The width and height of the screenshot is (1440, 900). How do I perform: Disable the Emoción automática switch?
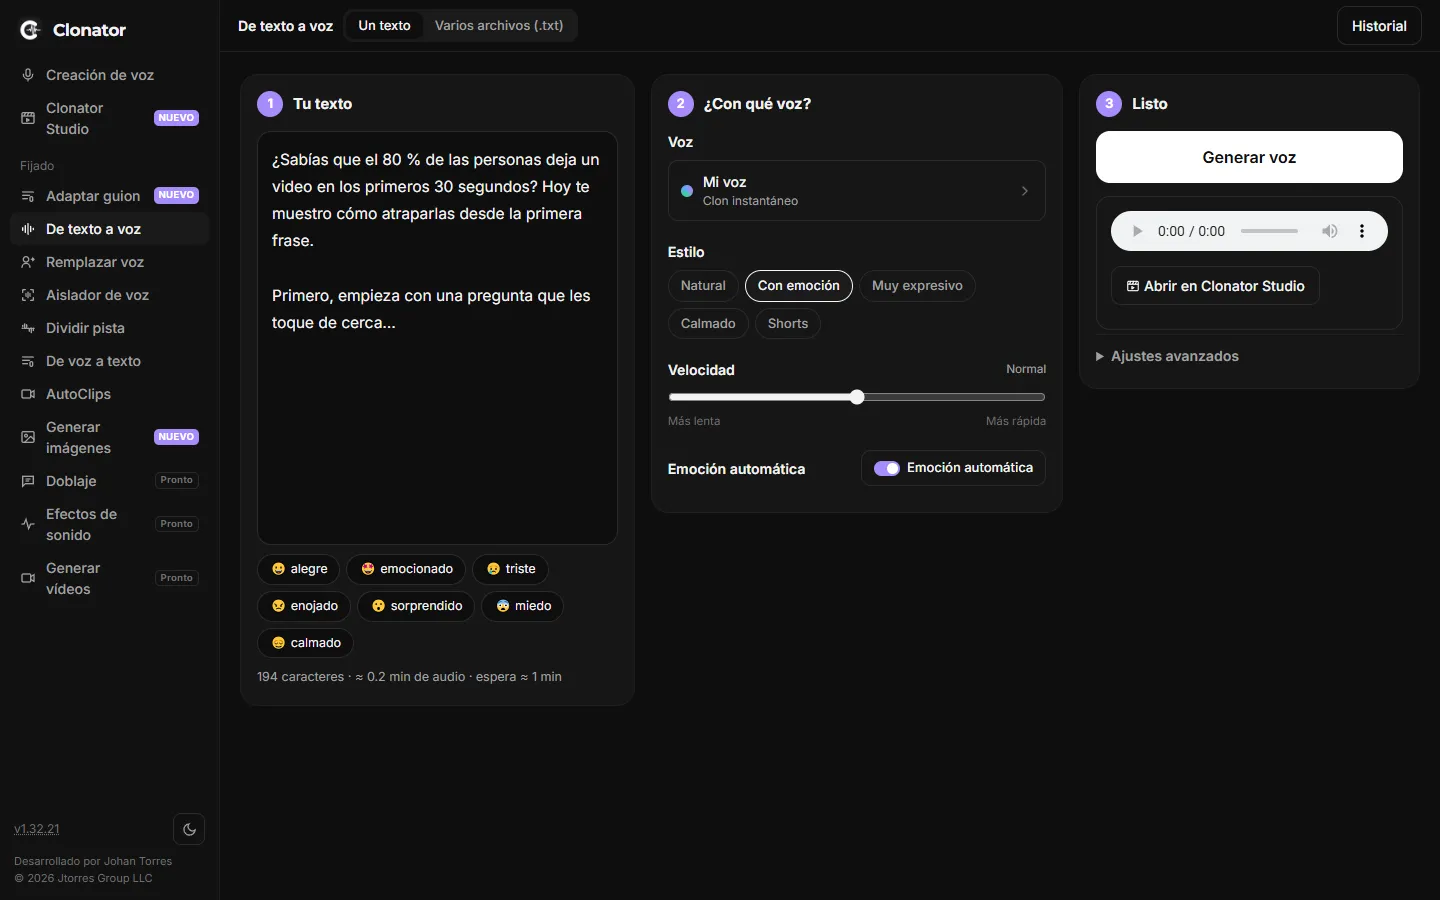click(x=887, y=468)
